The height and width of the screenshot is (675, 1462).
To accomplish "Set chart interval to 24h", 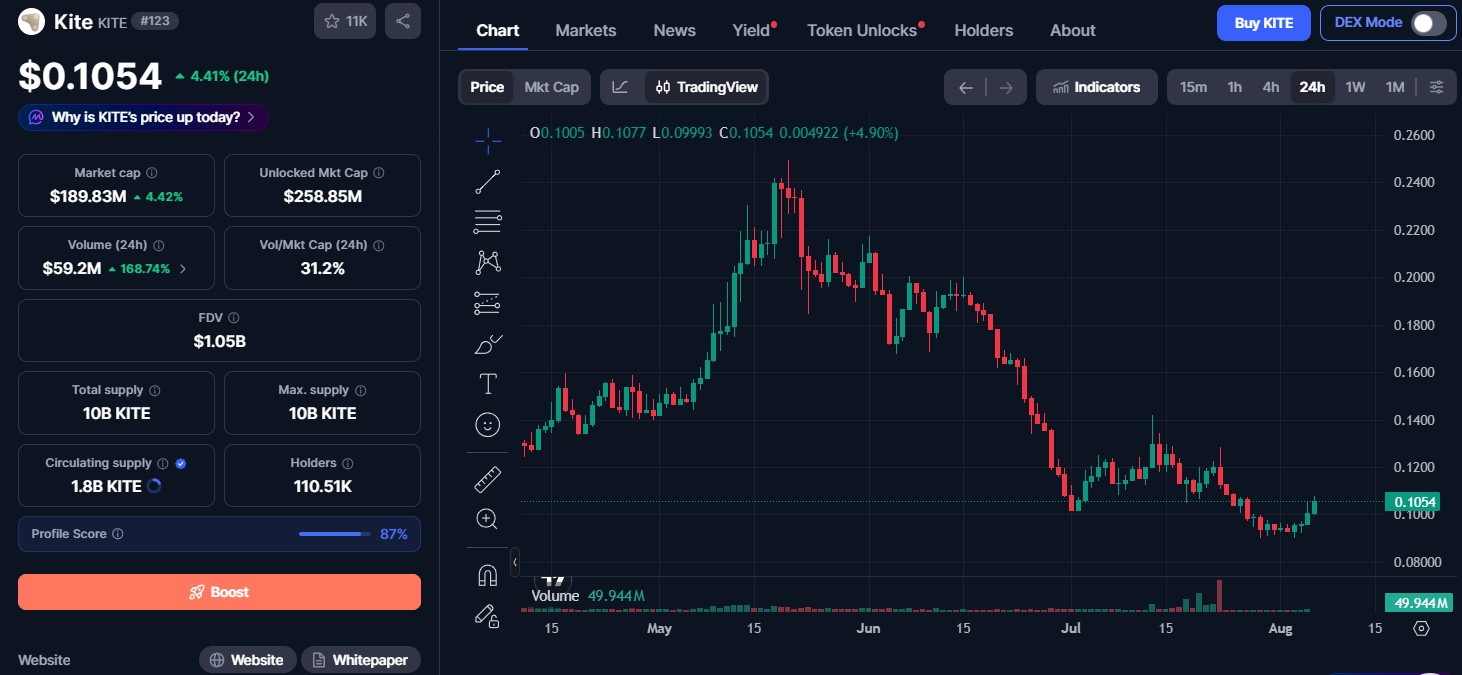I will tap(1312, 87).
